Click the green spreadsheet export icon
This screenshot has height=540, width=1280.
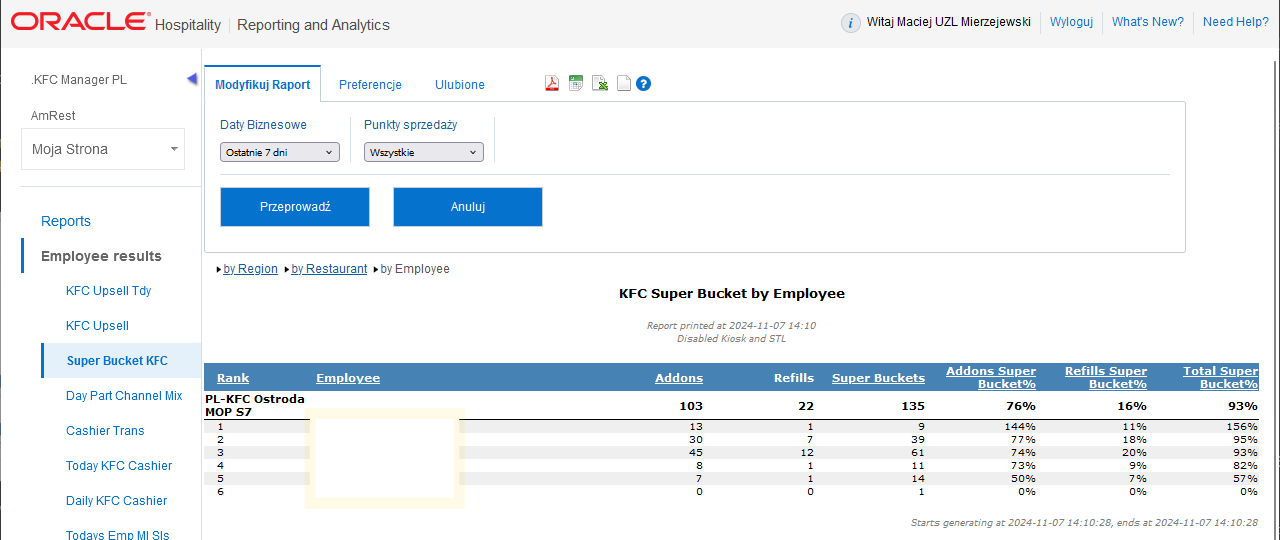click(576, 84)
